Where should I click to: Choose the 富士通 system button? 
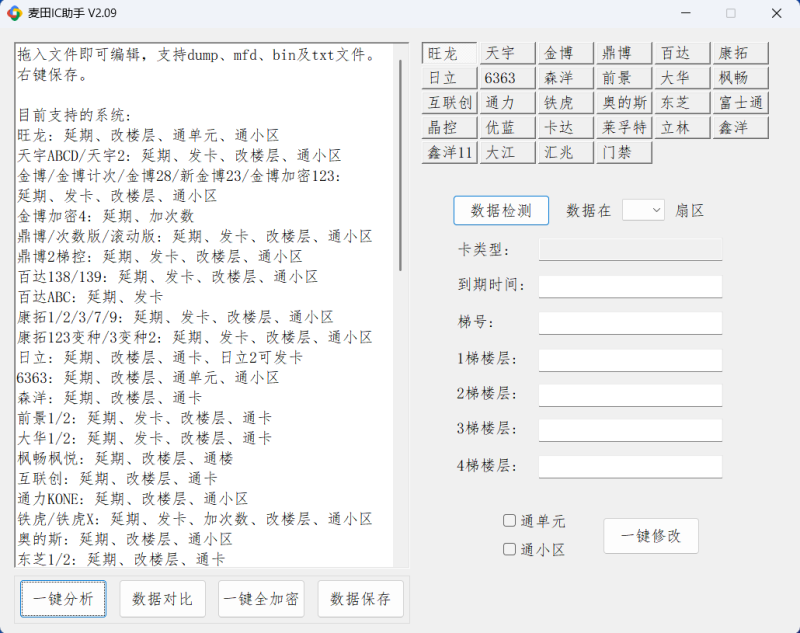[x=740, y=103]
